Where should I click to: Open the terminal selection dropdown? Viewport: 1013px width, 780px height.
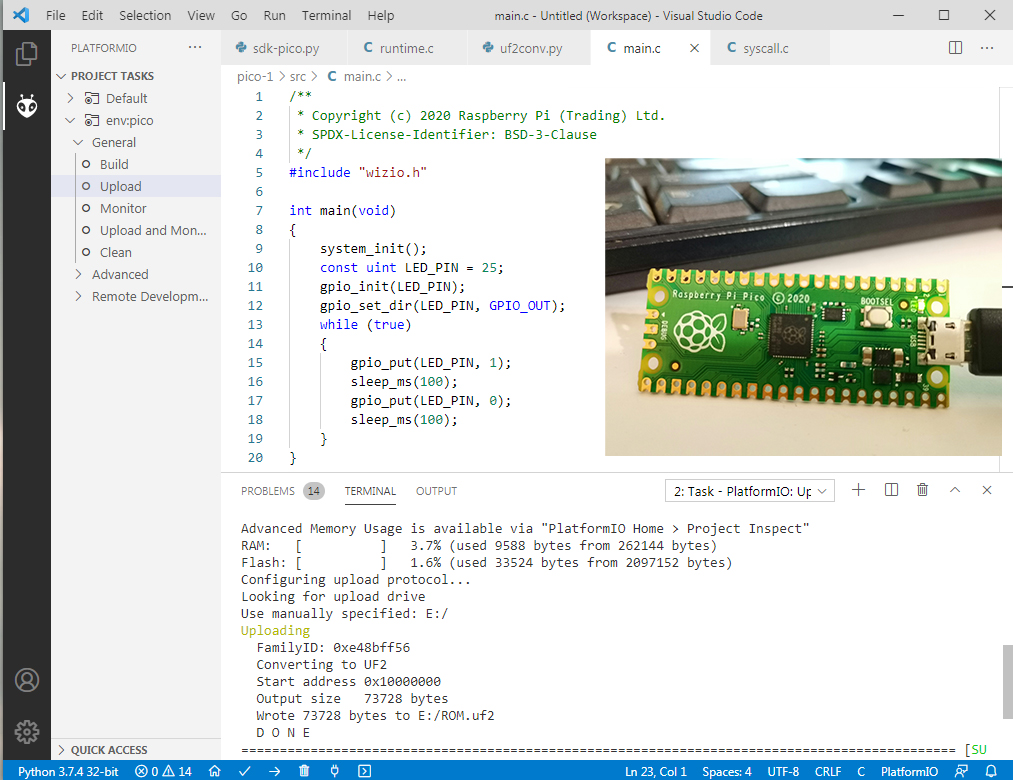point(749,490)
